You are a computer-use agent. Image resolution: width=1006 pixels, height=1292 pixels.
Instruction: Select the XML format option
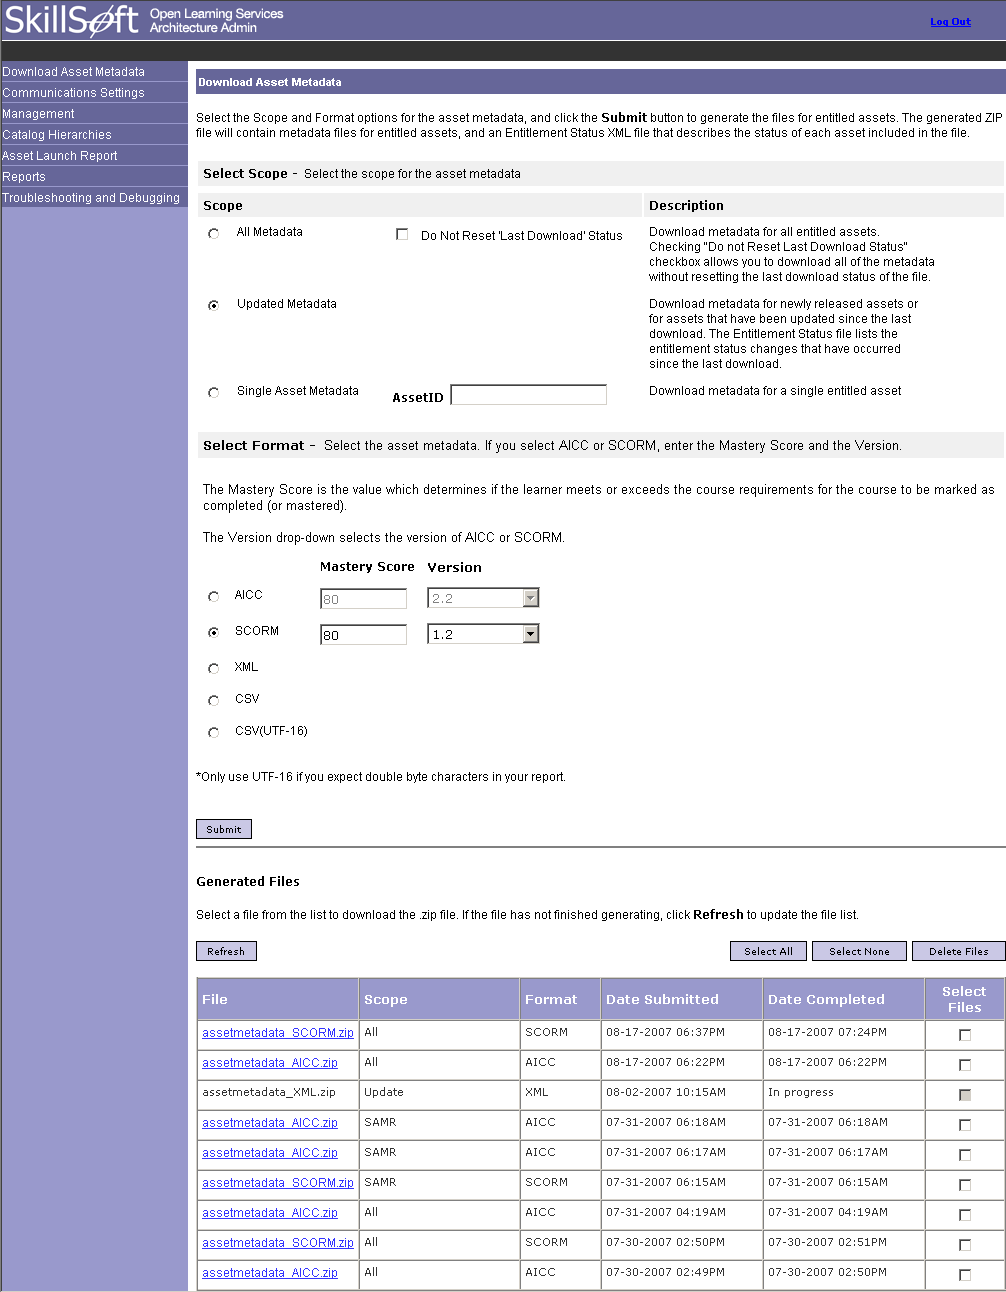tap(213, 668)
